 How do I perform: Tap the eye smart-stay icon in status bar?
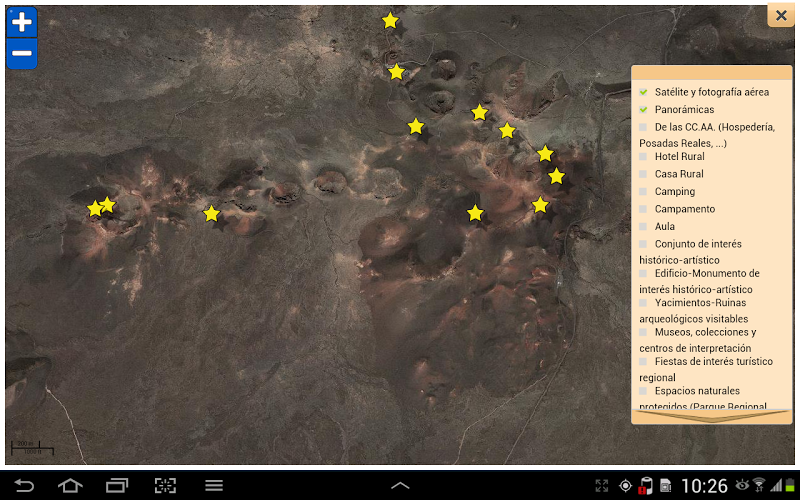tap(742, 485)
